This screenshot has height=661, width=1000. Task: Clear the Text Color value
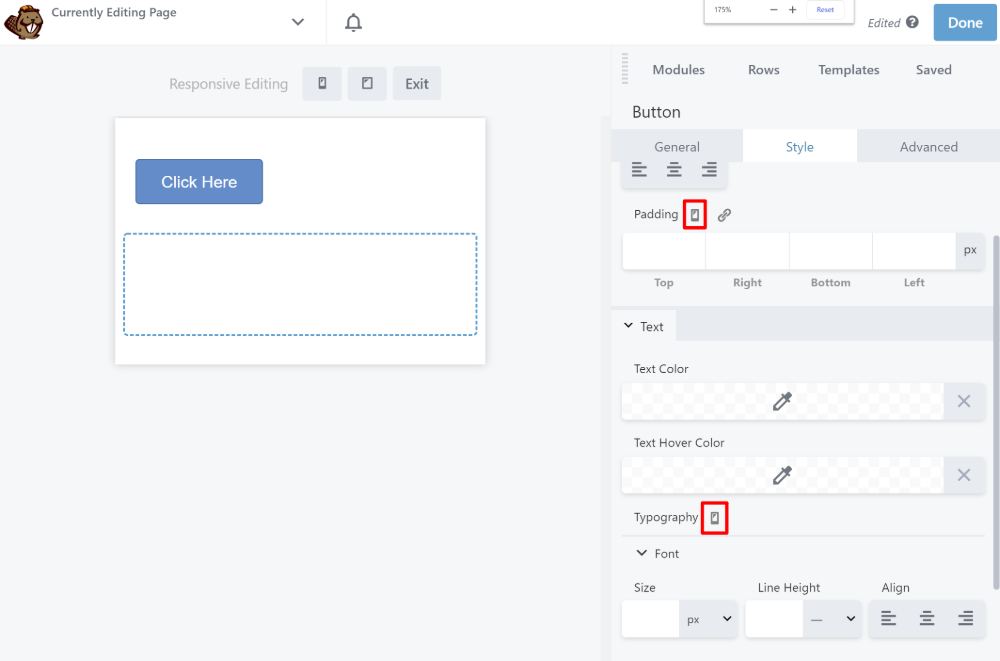(964, 401)
